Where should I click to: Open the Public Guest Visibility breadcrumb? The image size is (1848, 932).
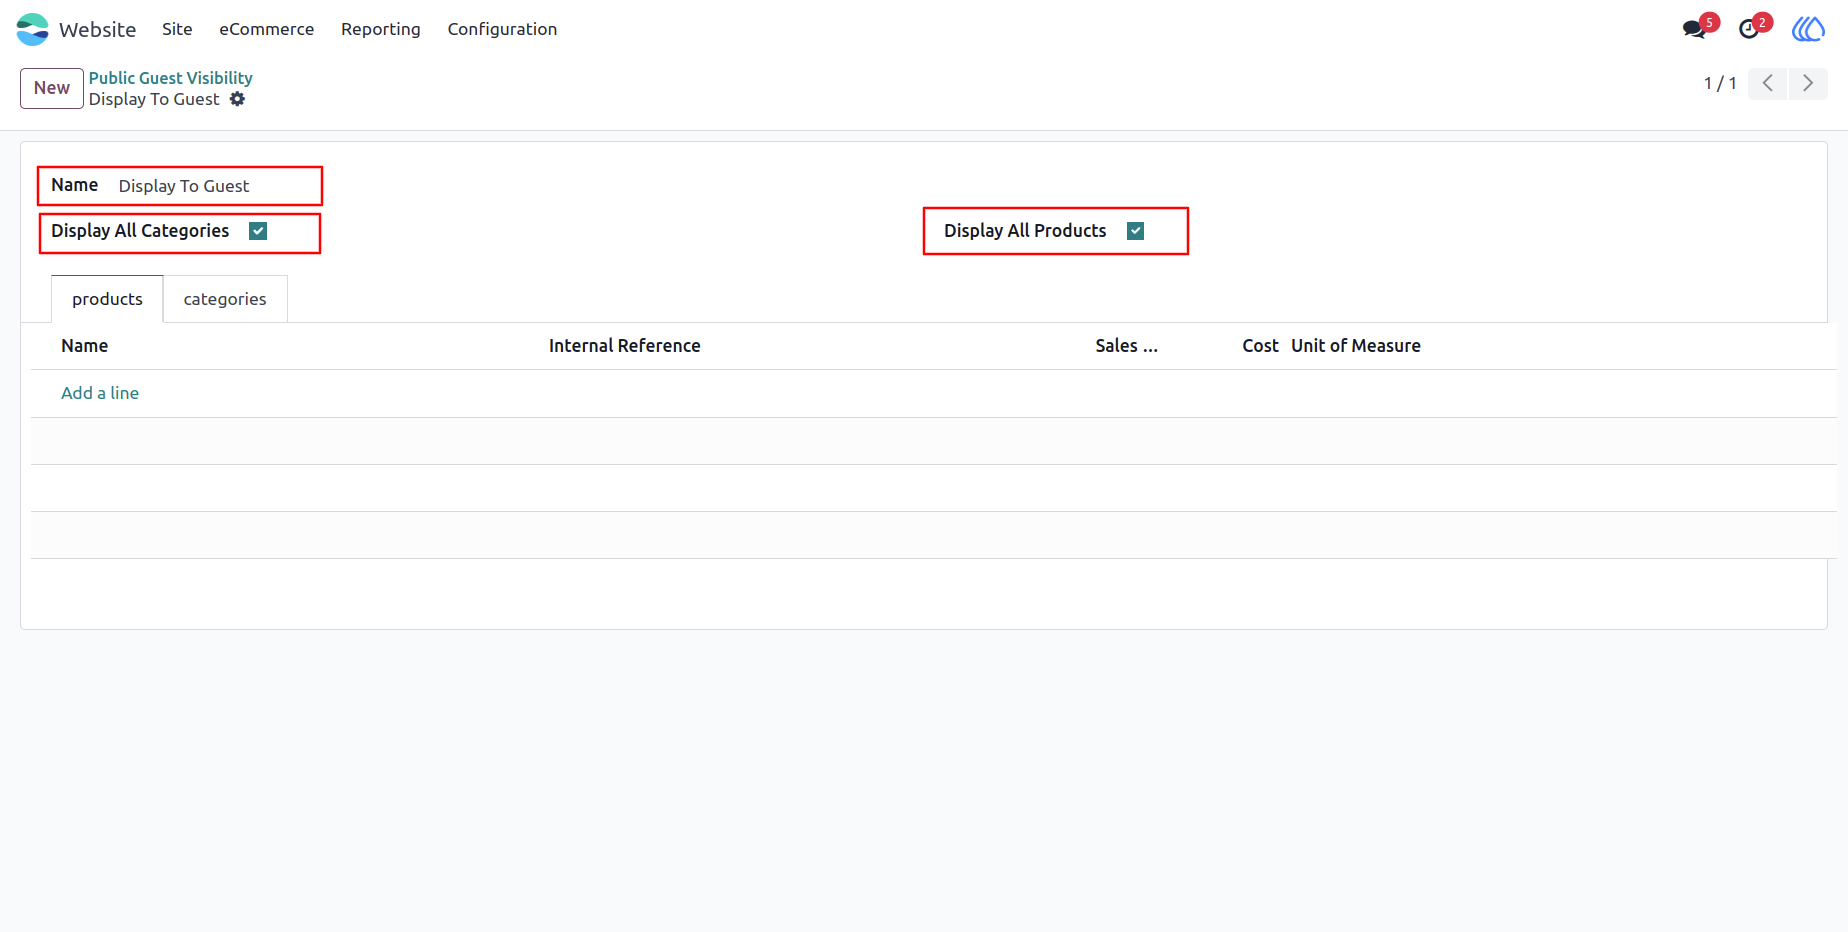tap(170, 78)
